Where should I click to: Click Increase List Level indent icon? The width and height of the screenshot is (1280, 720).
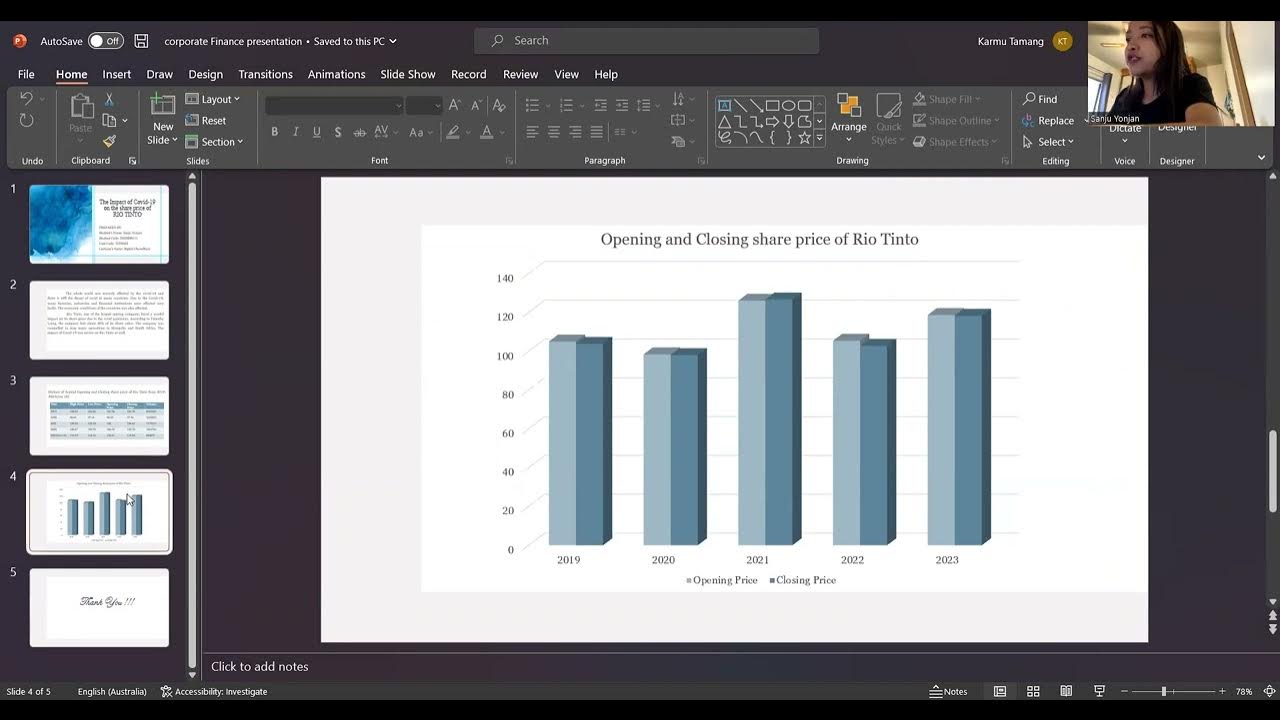pos(622,104)
